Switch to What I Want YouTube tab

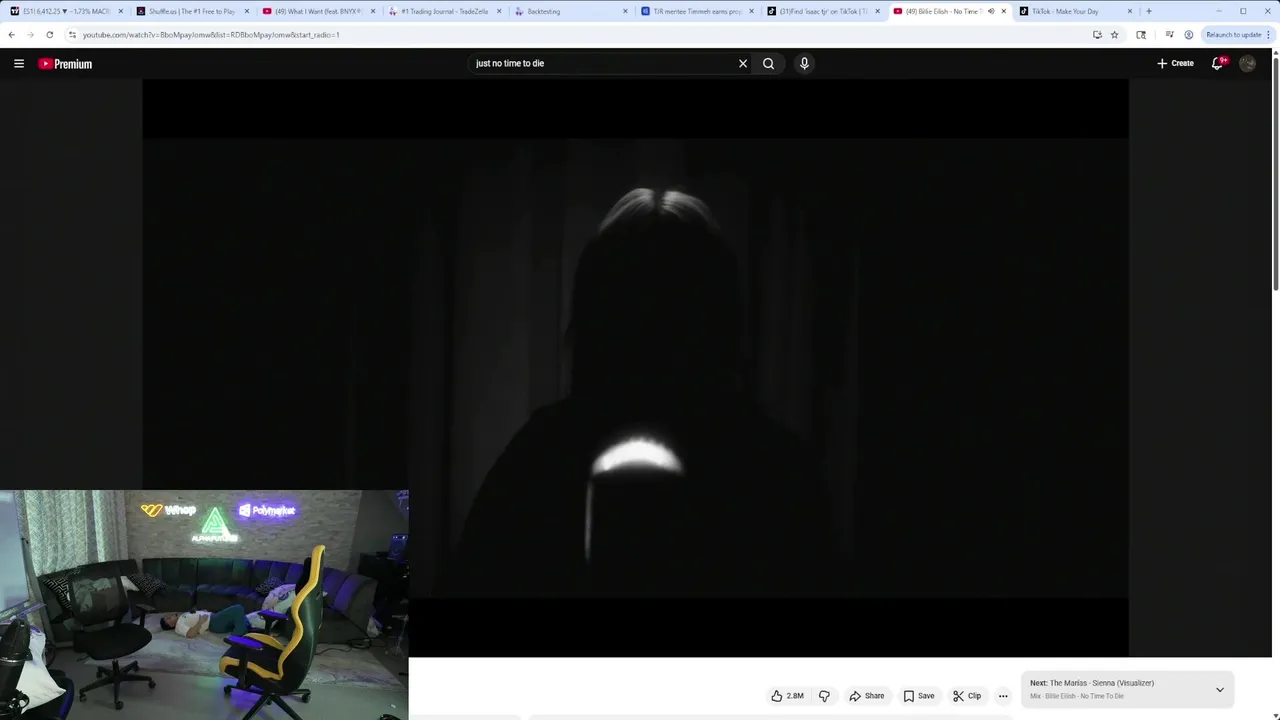pos(317,11)
